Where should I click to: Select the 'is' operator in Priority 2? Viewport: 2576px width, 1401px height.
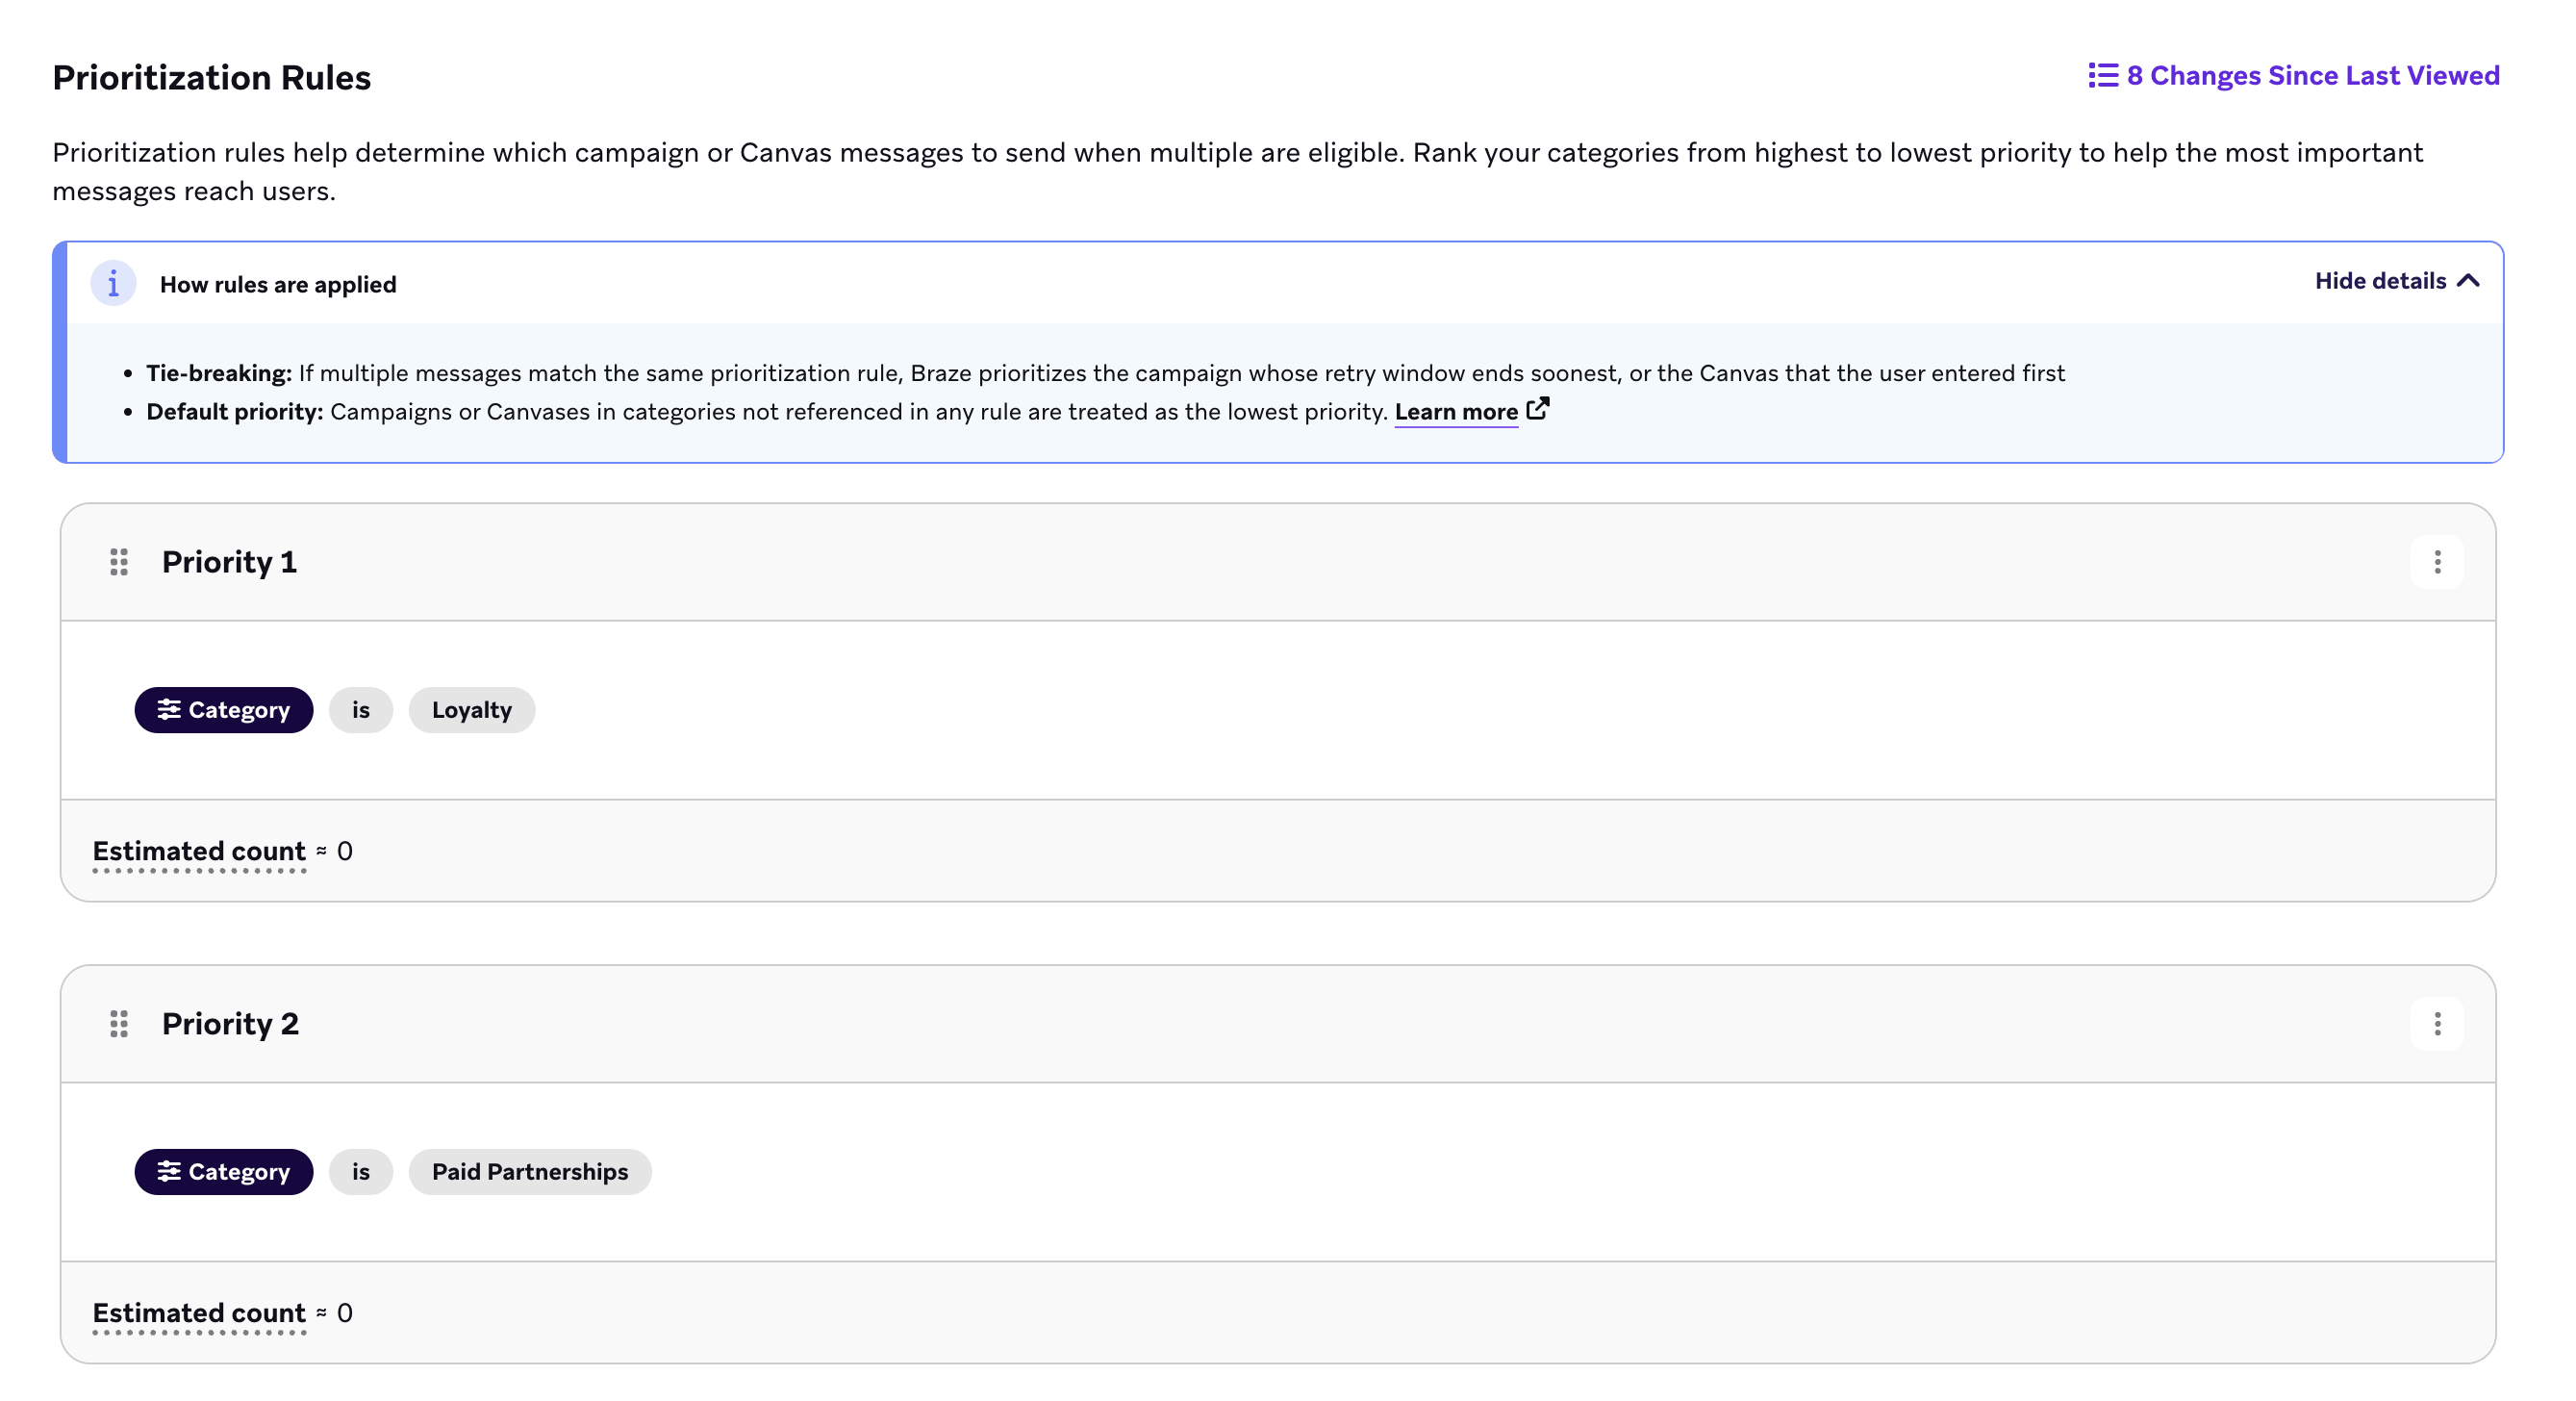tap(361, 1172)
